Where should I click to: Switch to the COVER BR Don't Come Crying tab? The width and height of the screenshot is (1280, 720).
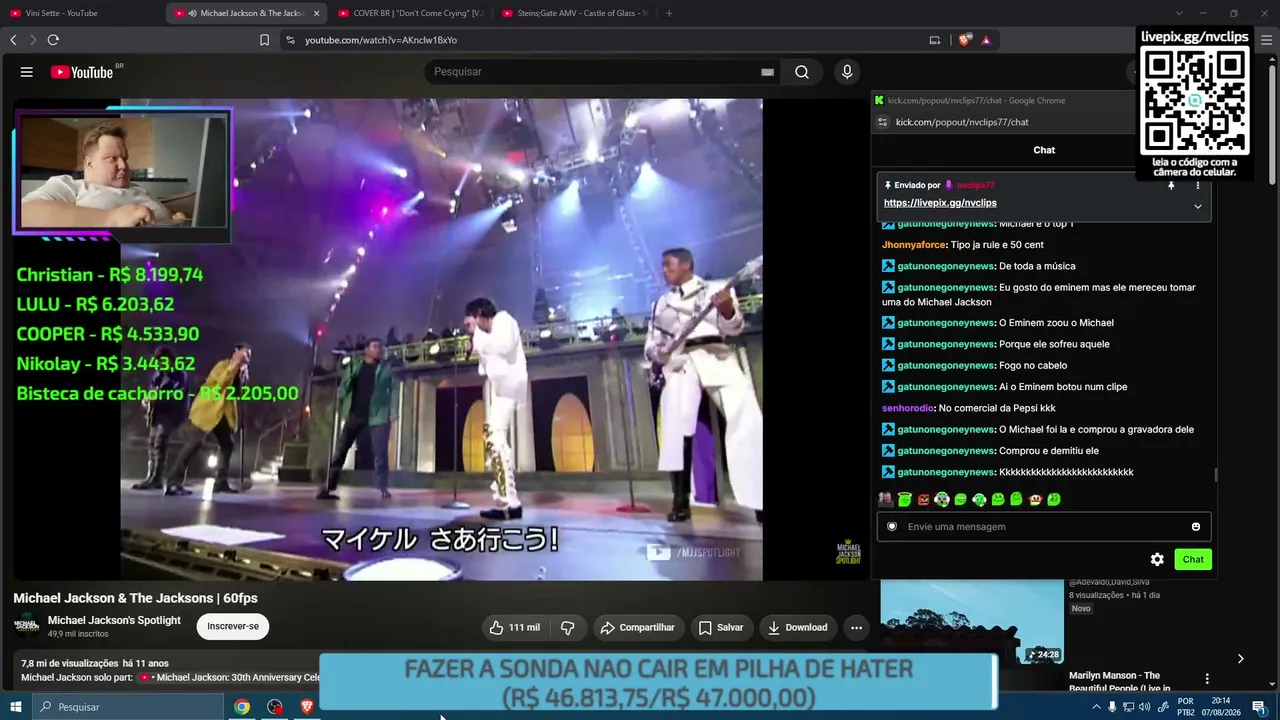[412, 13]
